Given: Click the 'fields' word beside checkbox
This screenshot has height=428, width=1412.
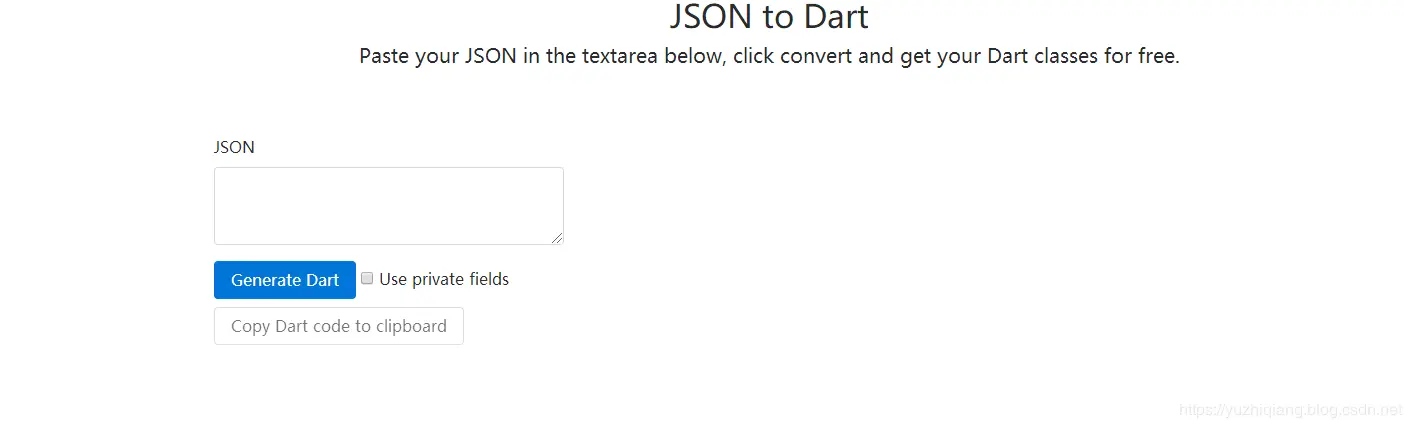Looking at the screenshot, I should pyautogui.click(x=489, y=280).
